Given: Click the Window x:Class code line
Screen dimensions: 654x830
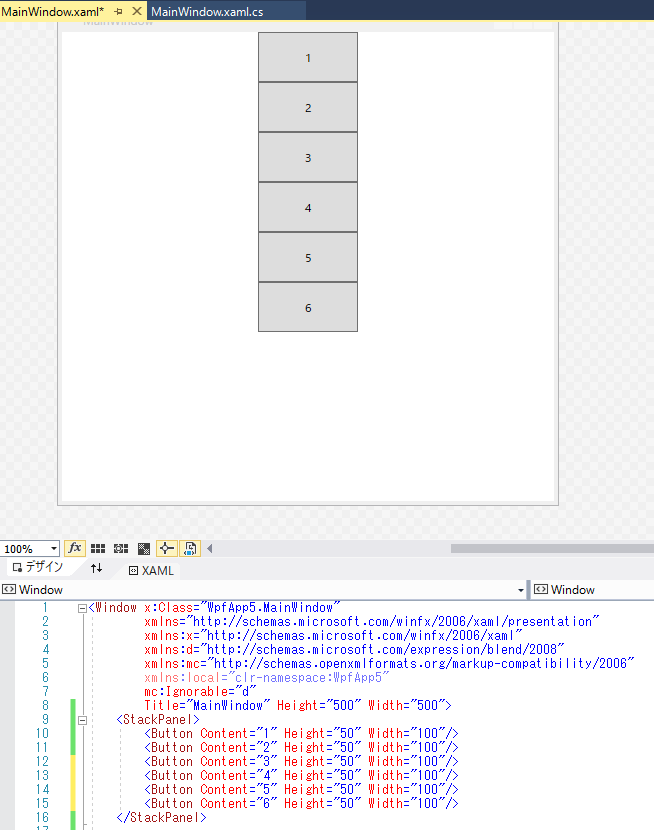Looking at the screenshot, I should coord(214,608).
